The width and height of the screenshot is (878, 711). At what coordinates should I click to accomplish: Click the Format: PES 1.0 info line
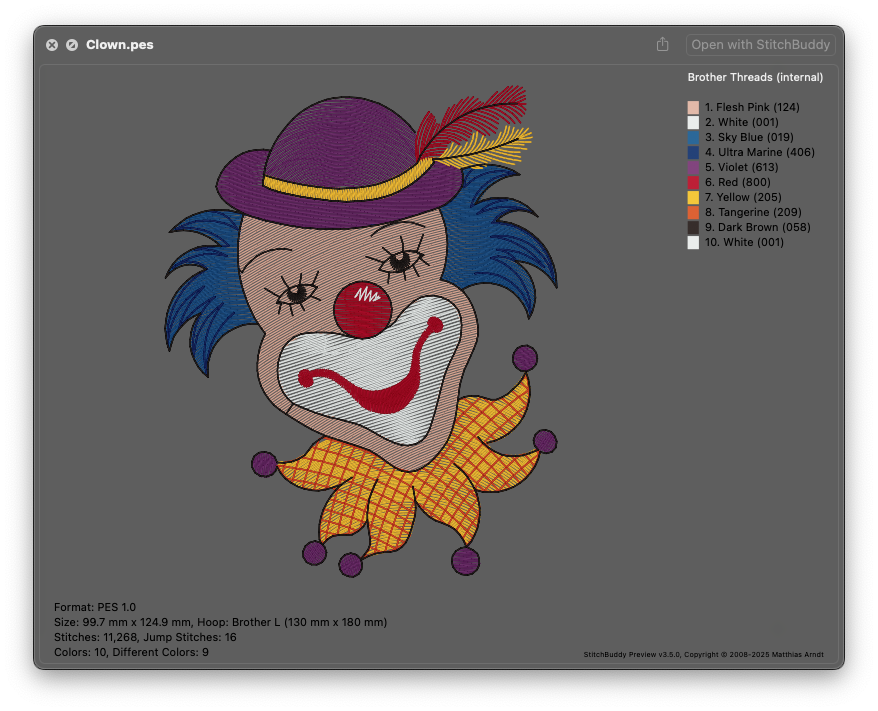click(95, 607)
